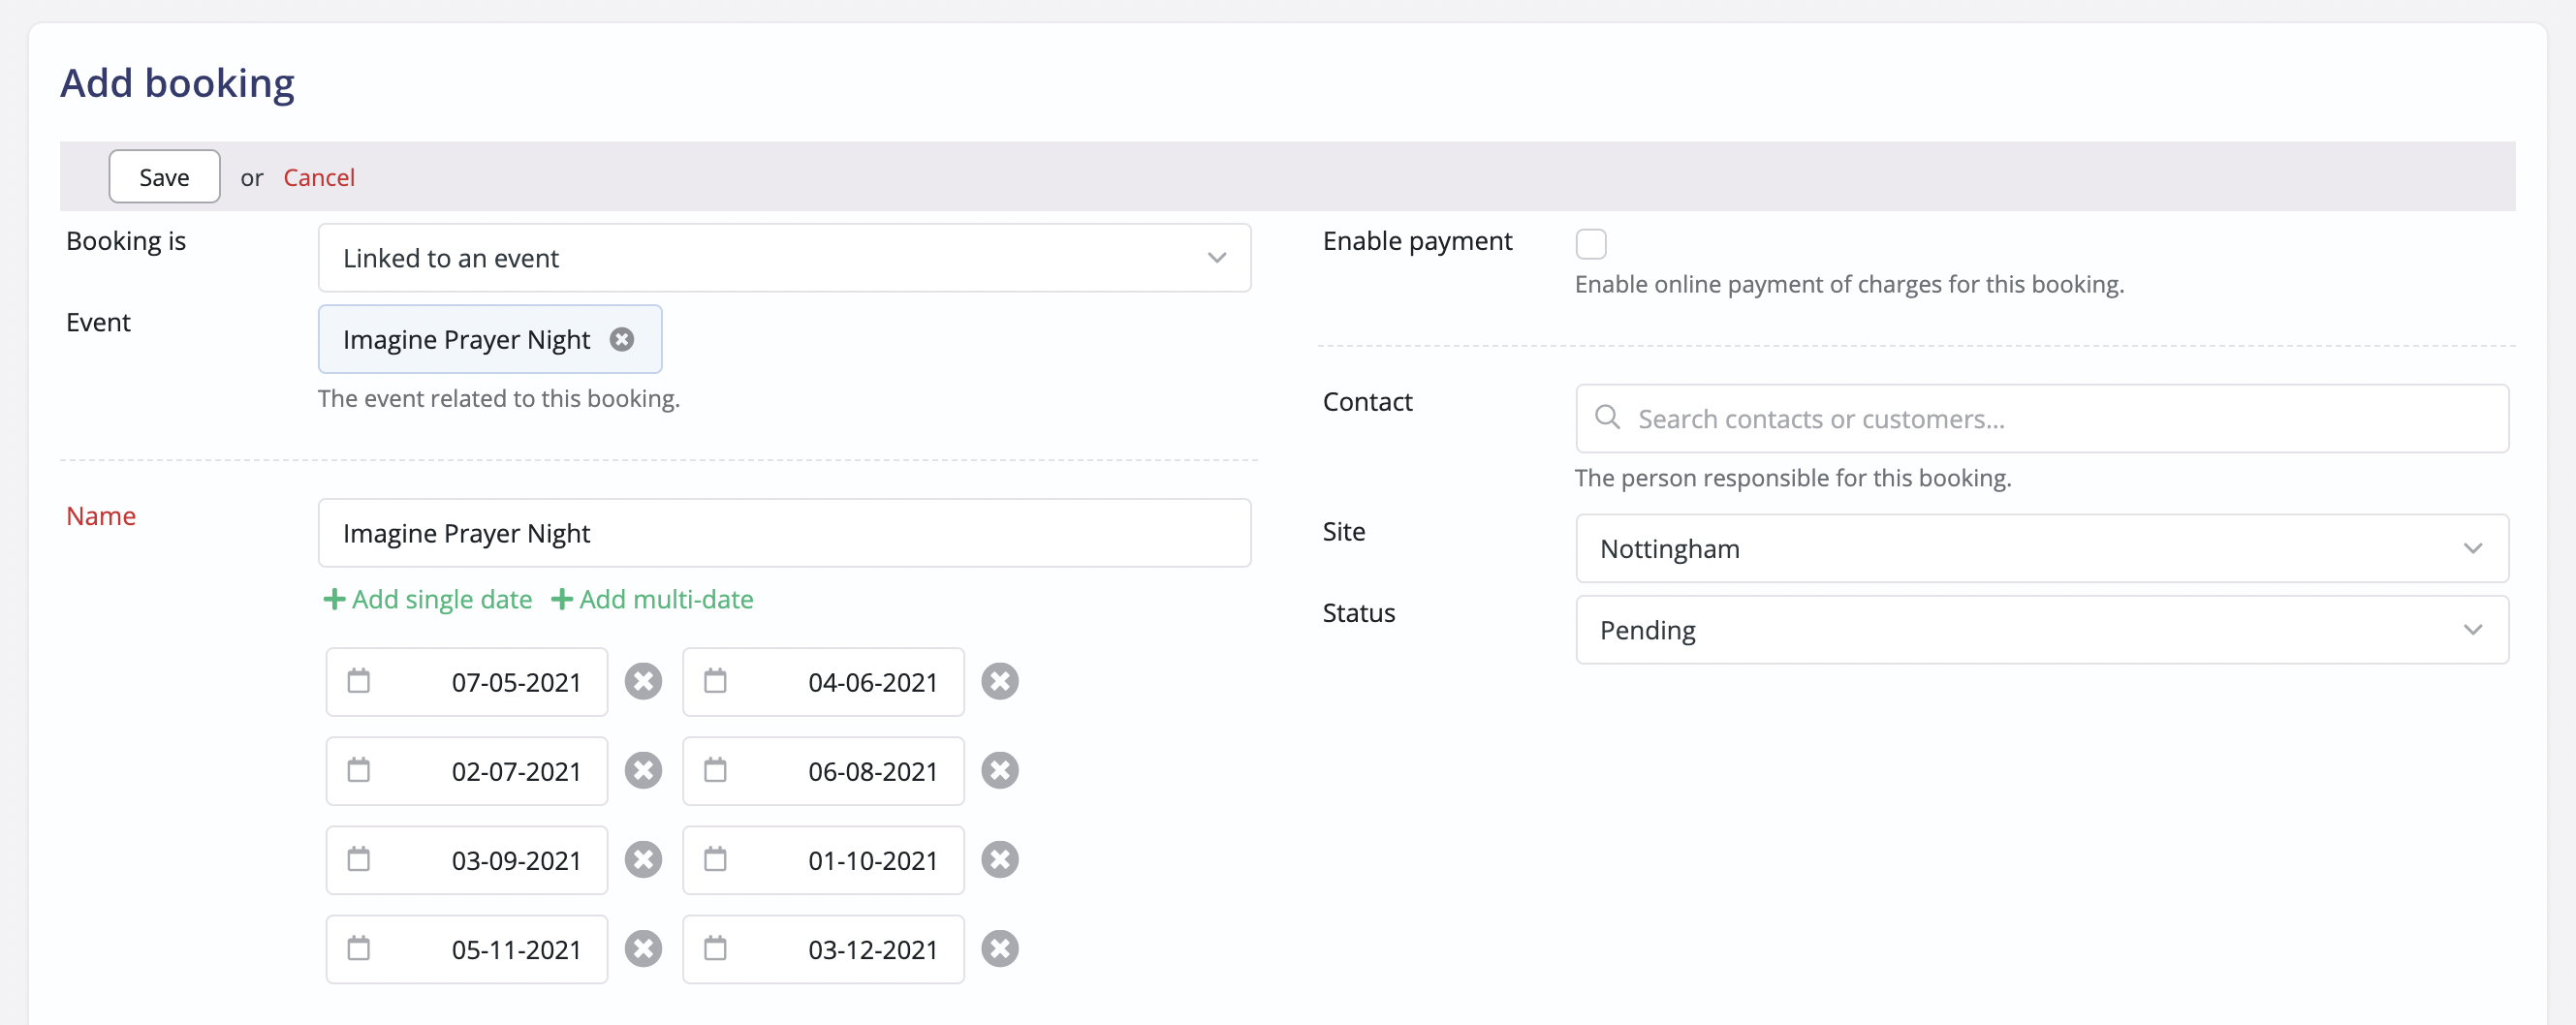
Task: Remove the Imagine Prayer Night event tag
Action: [622, 339]
